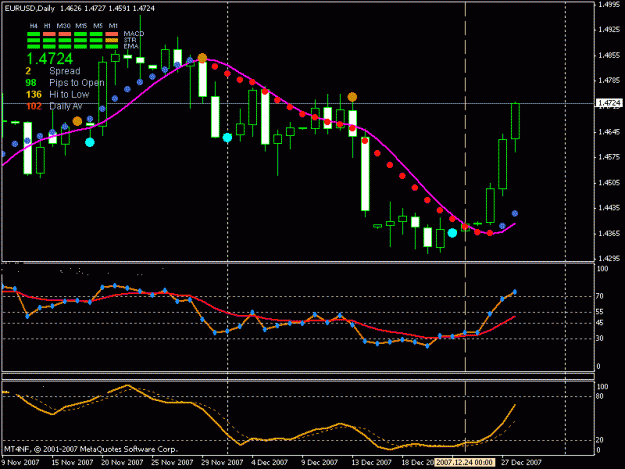Select the H1 timeframe column label
The height and width of the screenshot is (469, 625).
click(x=47, y=26)
